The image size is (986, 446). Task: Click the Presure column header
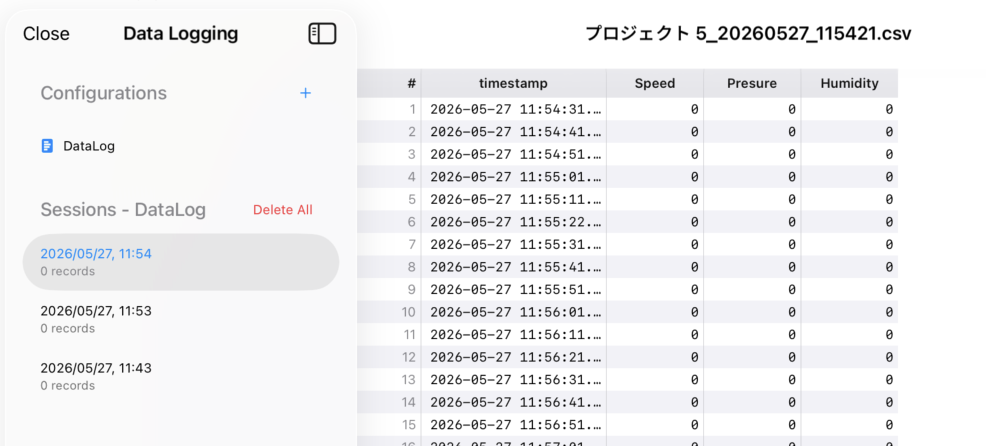tap(751, 83)
